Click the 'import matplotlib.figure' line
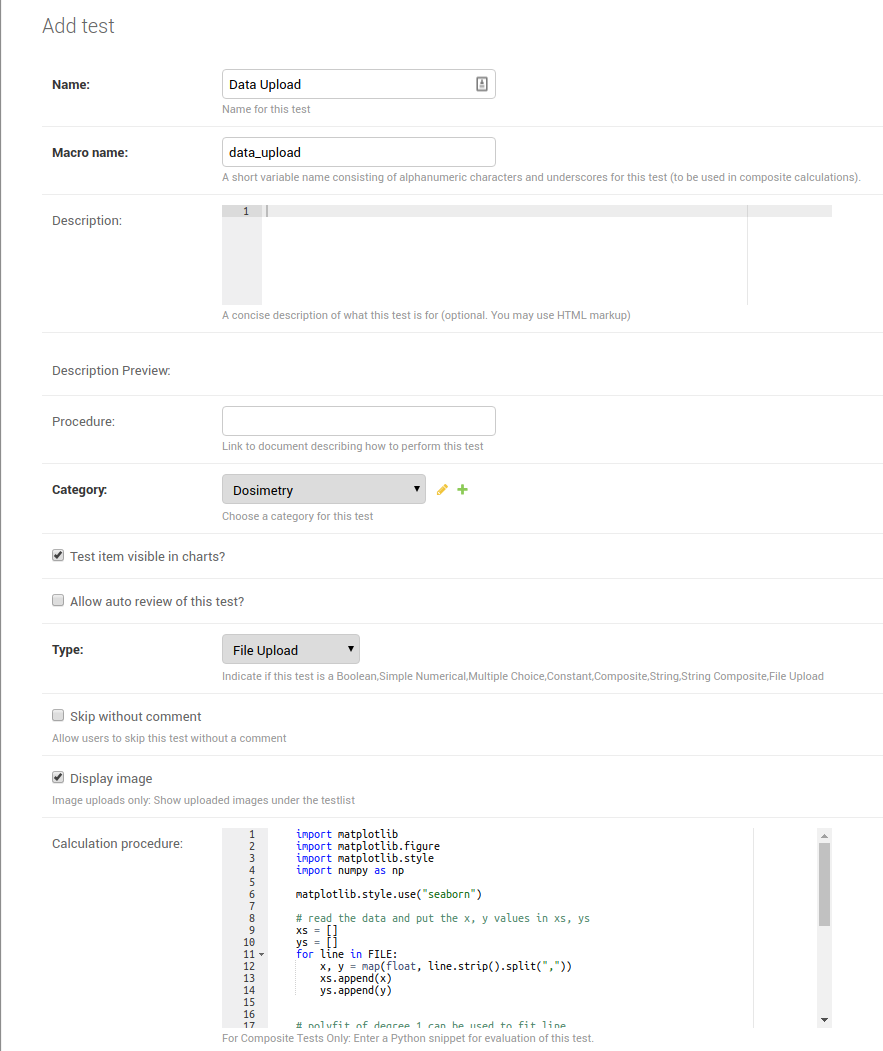The height and width of the screenshot is (1051, 883). tap(368, 847)
